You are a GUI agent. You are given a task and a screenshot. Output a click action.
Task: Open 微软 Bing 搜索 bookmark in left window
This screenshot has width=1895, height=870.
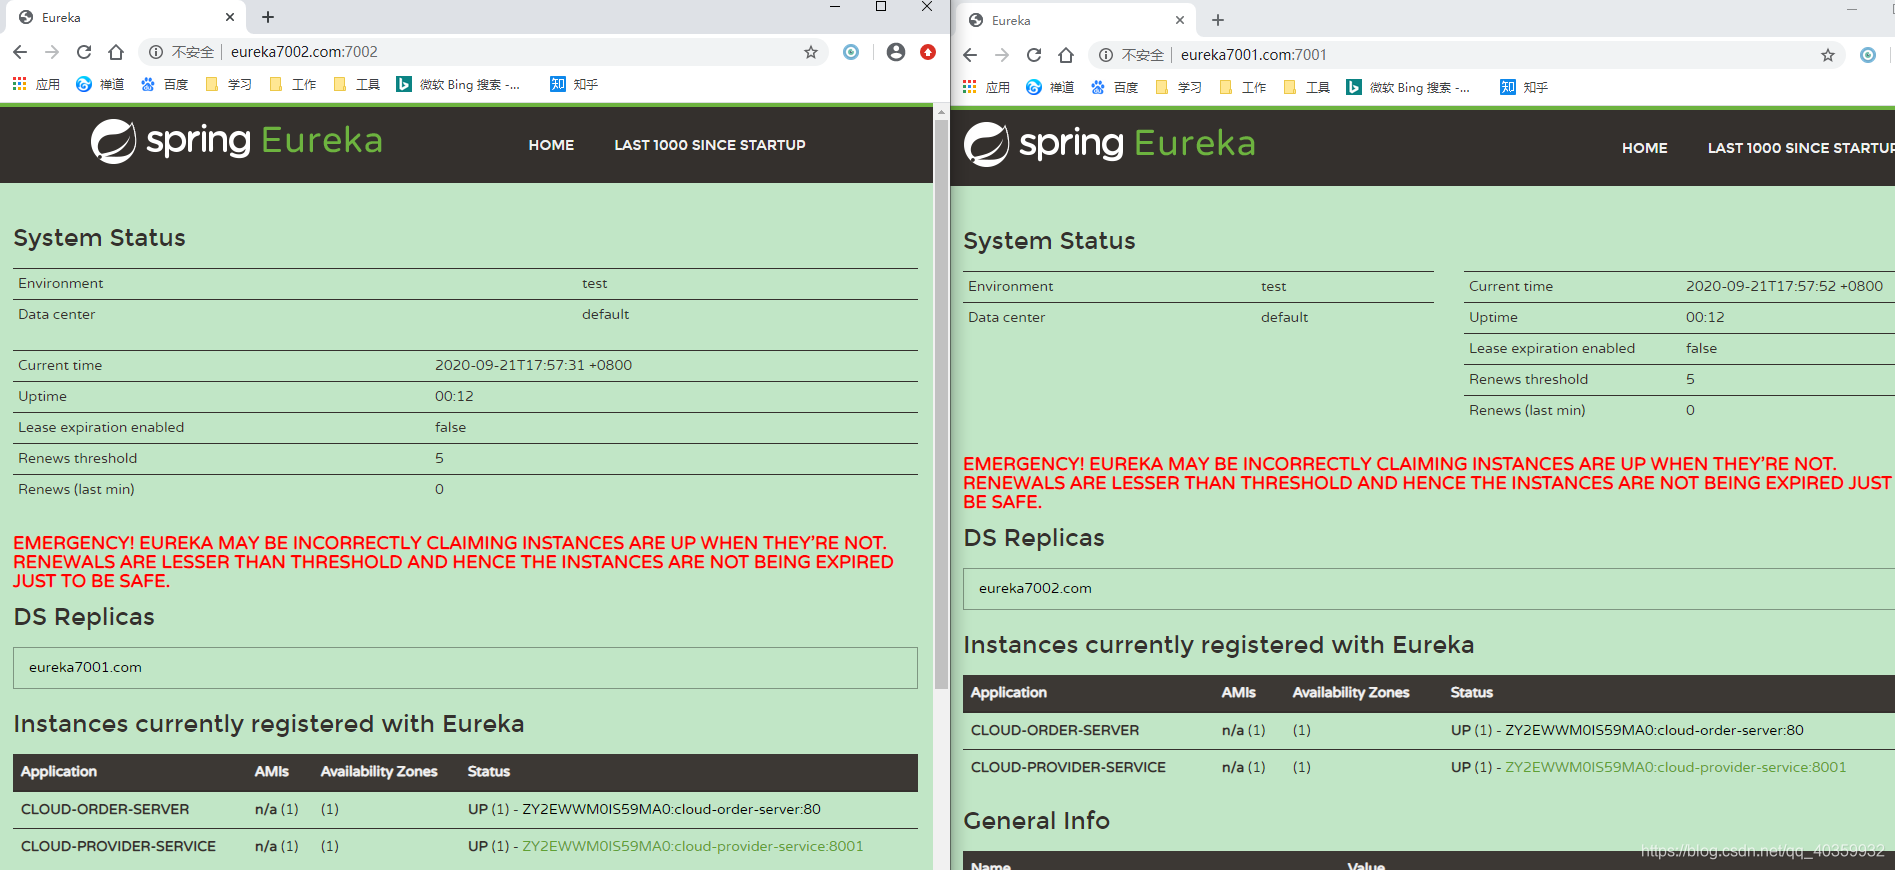click(458, 84)
